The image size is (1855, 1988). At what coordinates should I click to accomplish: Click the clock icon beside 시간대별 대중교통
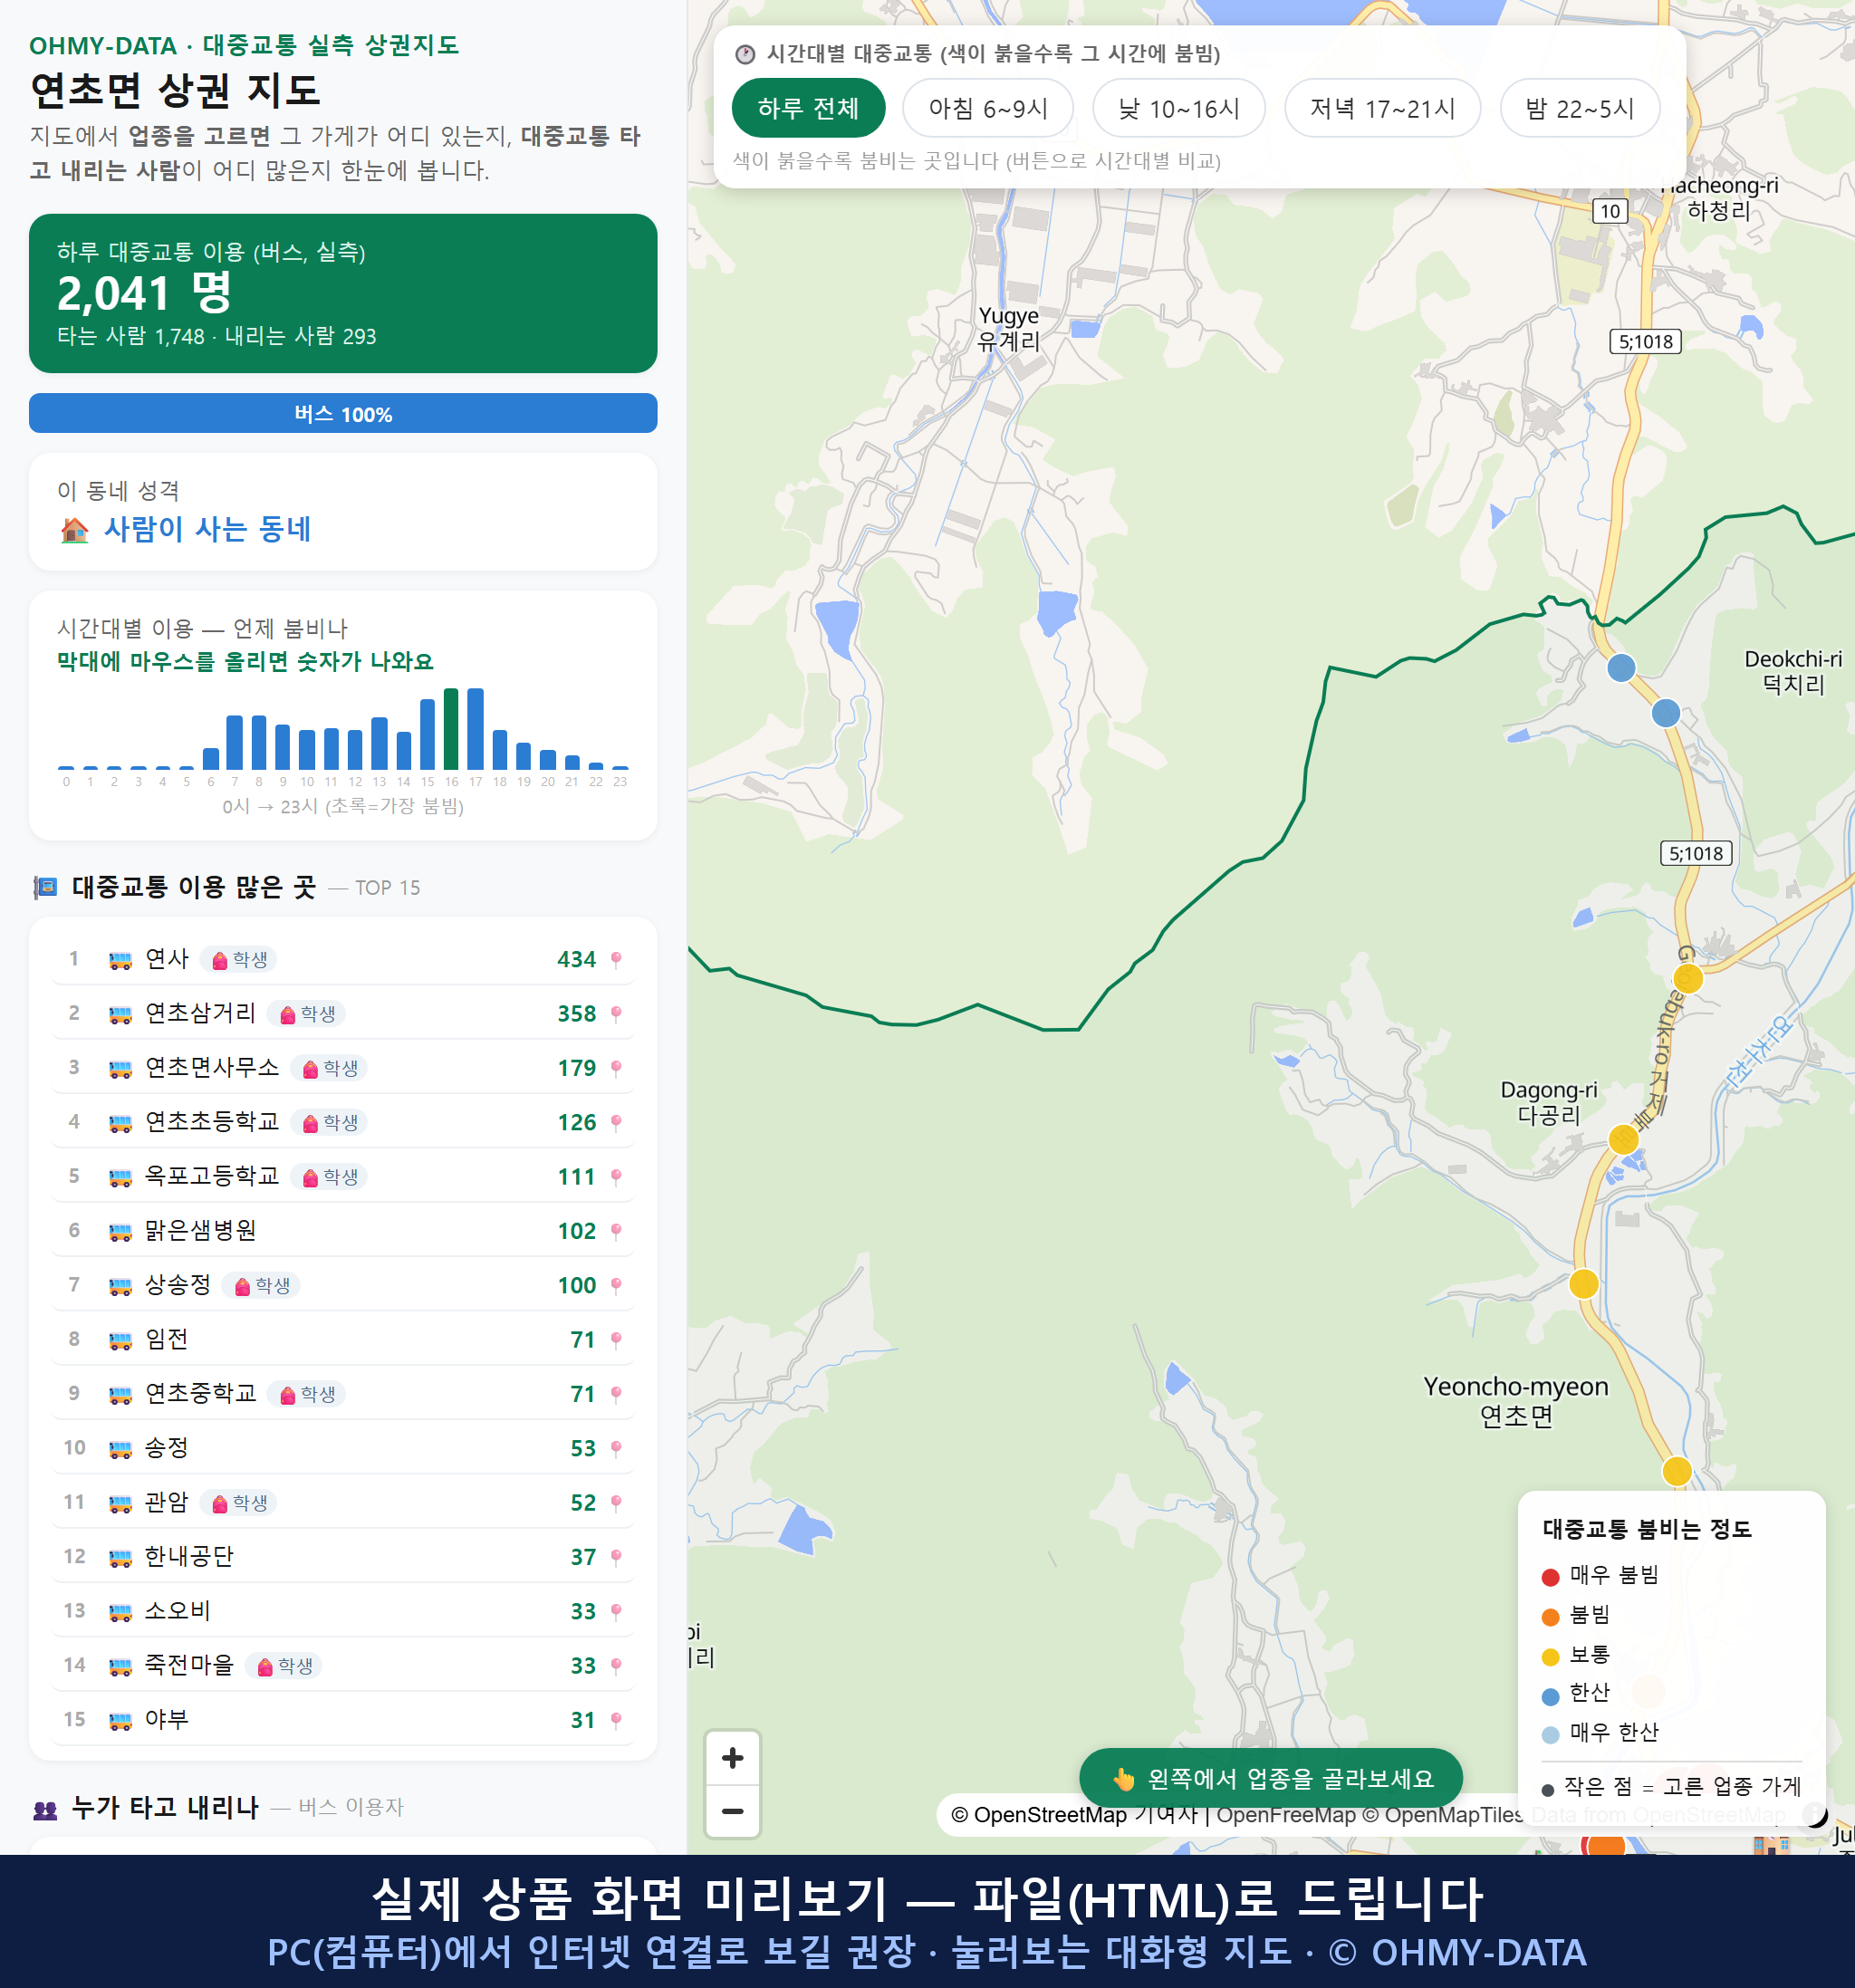click(745, 54)
